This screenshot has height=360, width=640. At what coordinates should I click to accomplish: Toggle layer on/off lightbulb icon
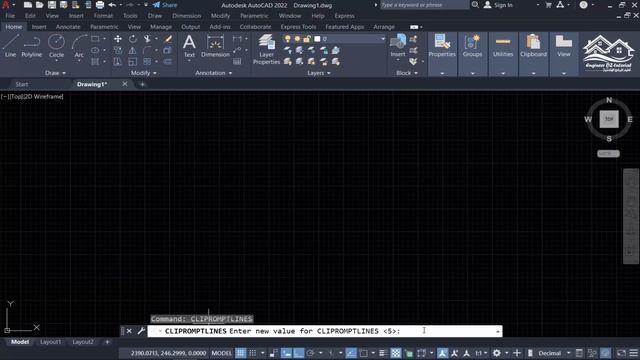[288, 39]
